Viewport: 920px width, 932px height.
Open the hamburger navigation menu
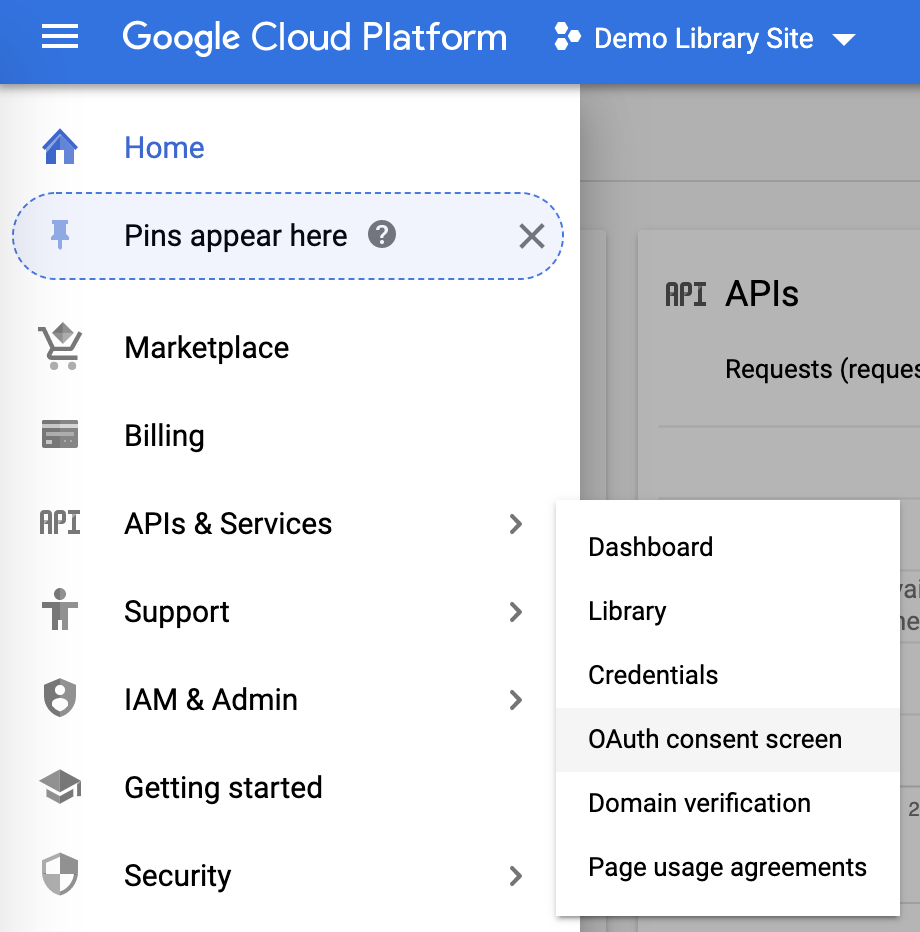pyautogui.click(x=59, y=37)
